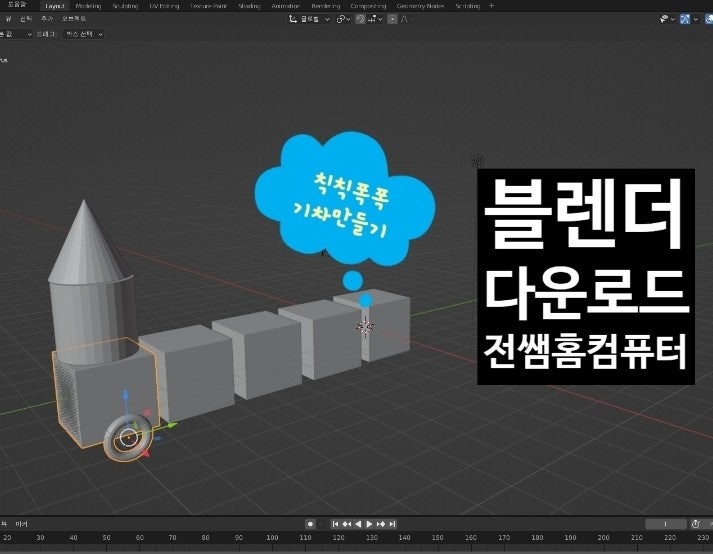The width and height of the screenshot is (713, 554).
Task: Switch to the Shading workspace tab
Action: coord(249,6)
